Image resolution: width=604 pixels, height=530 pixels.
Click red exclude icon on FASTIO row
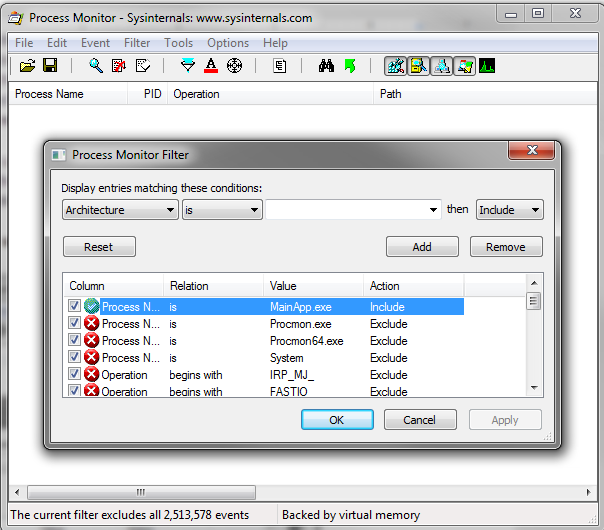[x=92, y=390]
